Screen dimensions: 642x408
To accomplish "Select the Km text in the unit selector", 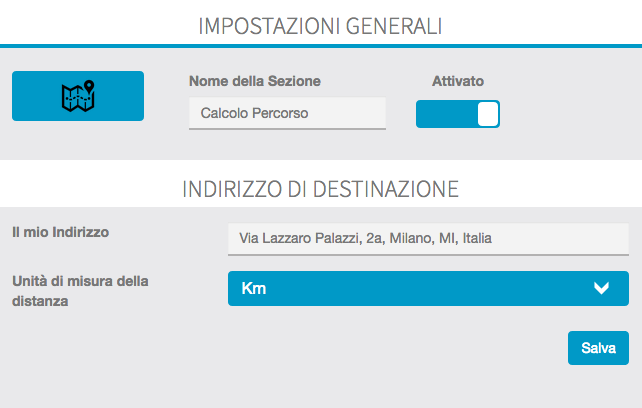I will click(x=253, y=289).
